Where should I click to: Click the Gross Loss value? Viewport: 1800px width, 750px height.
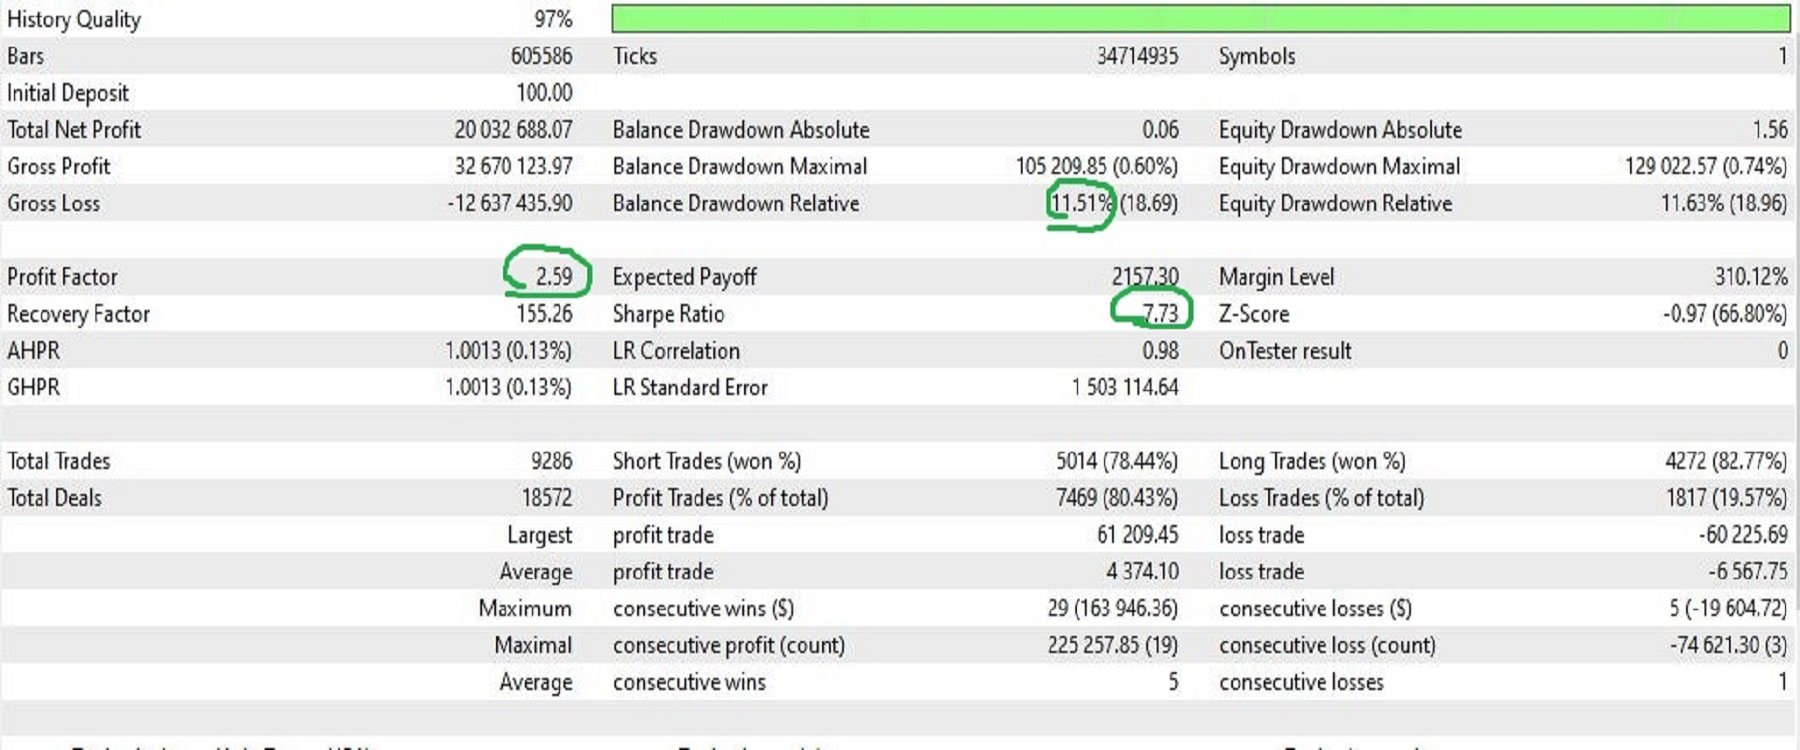510,203
